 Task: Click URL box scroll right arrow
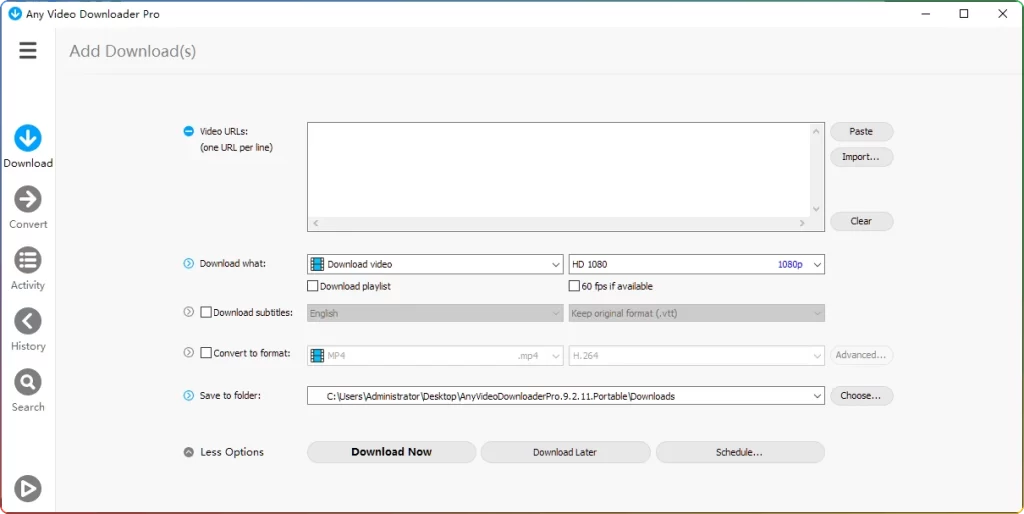point(802,223)
